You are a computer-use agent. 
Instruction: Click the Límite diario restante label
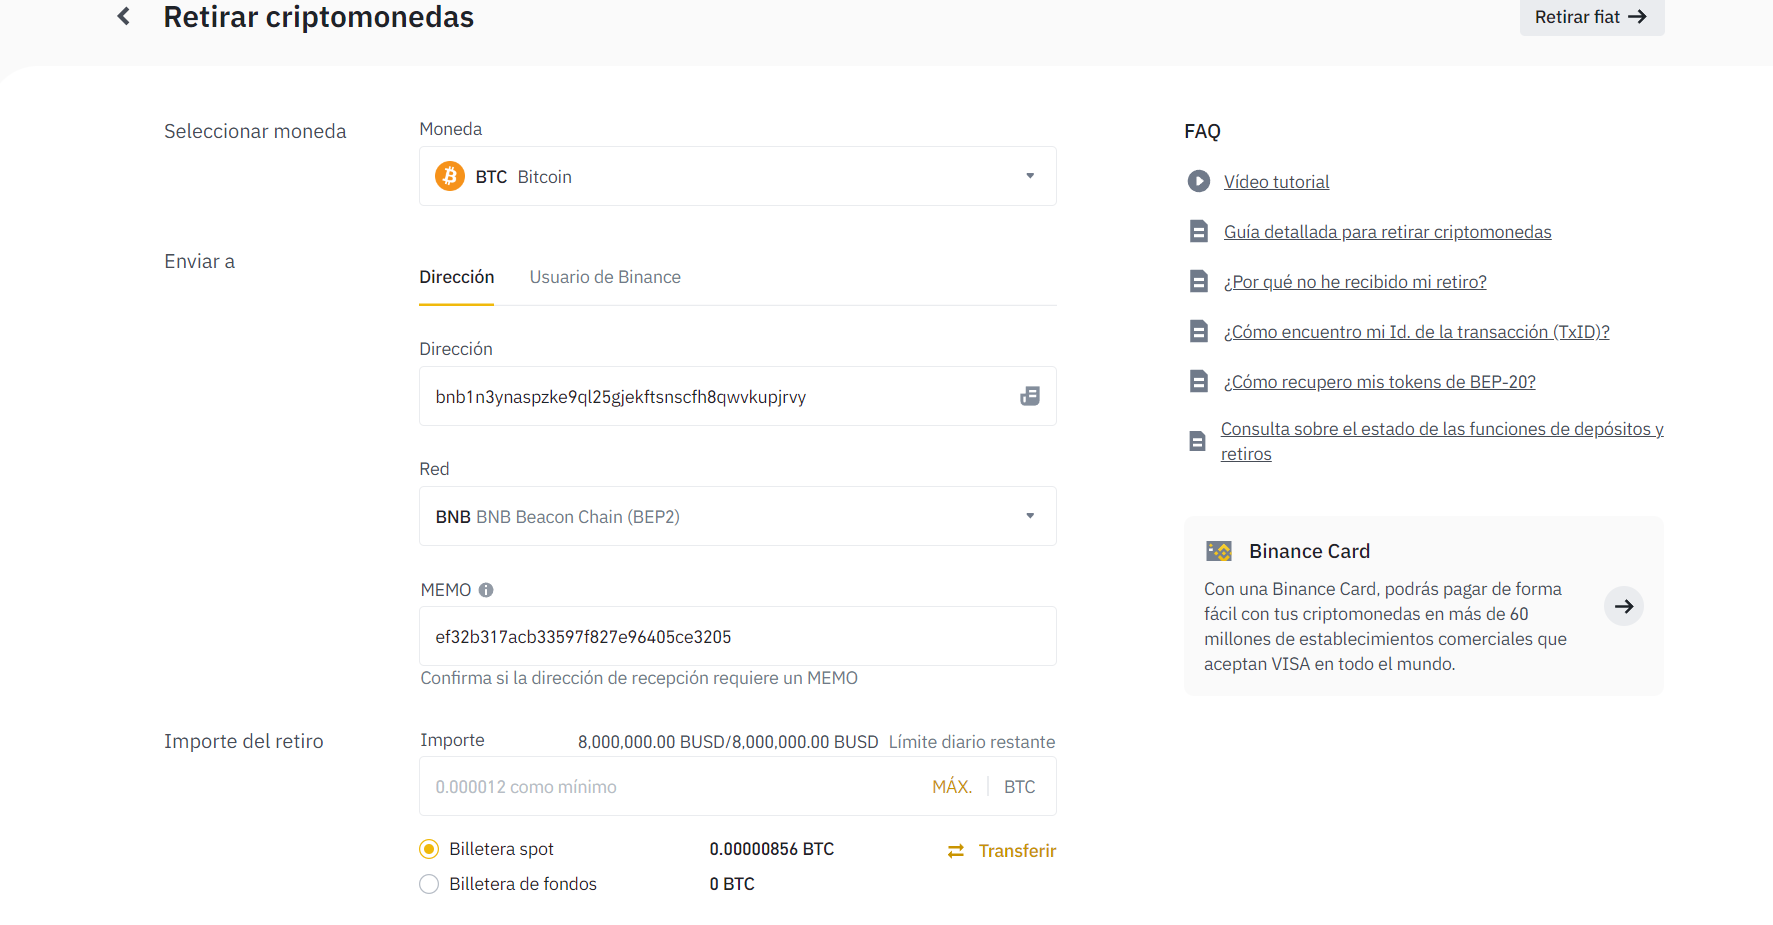[972, 742]
